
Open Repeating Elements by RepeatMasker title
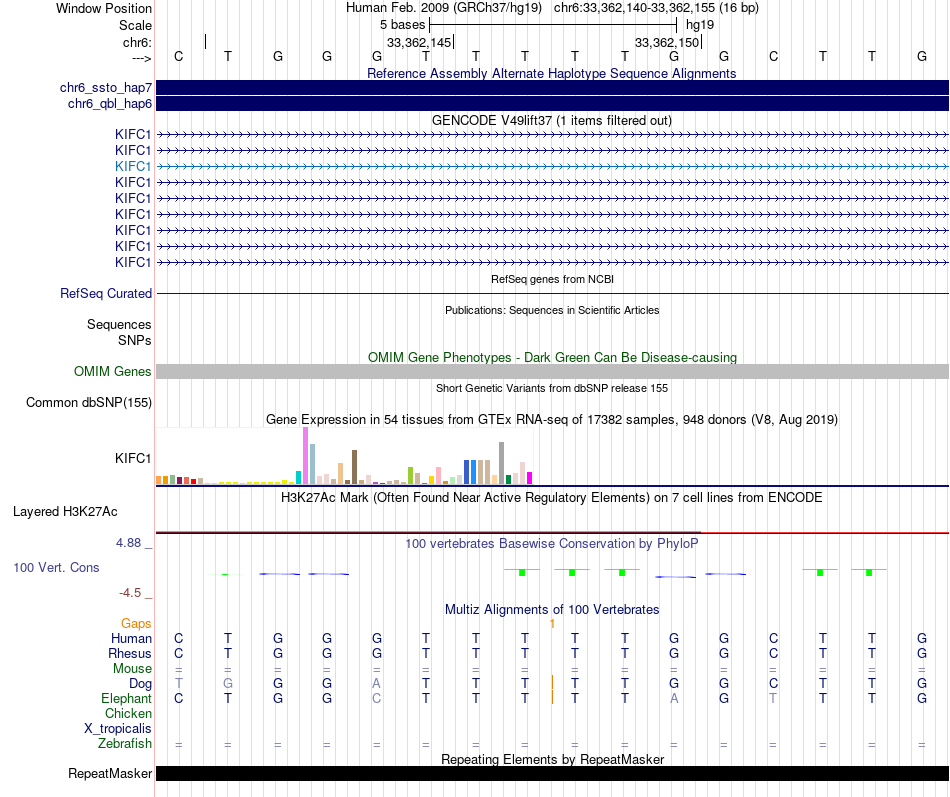tap(553, 759)
